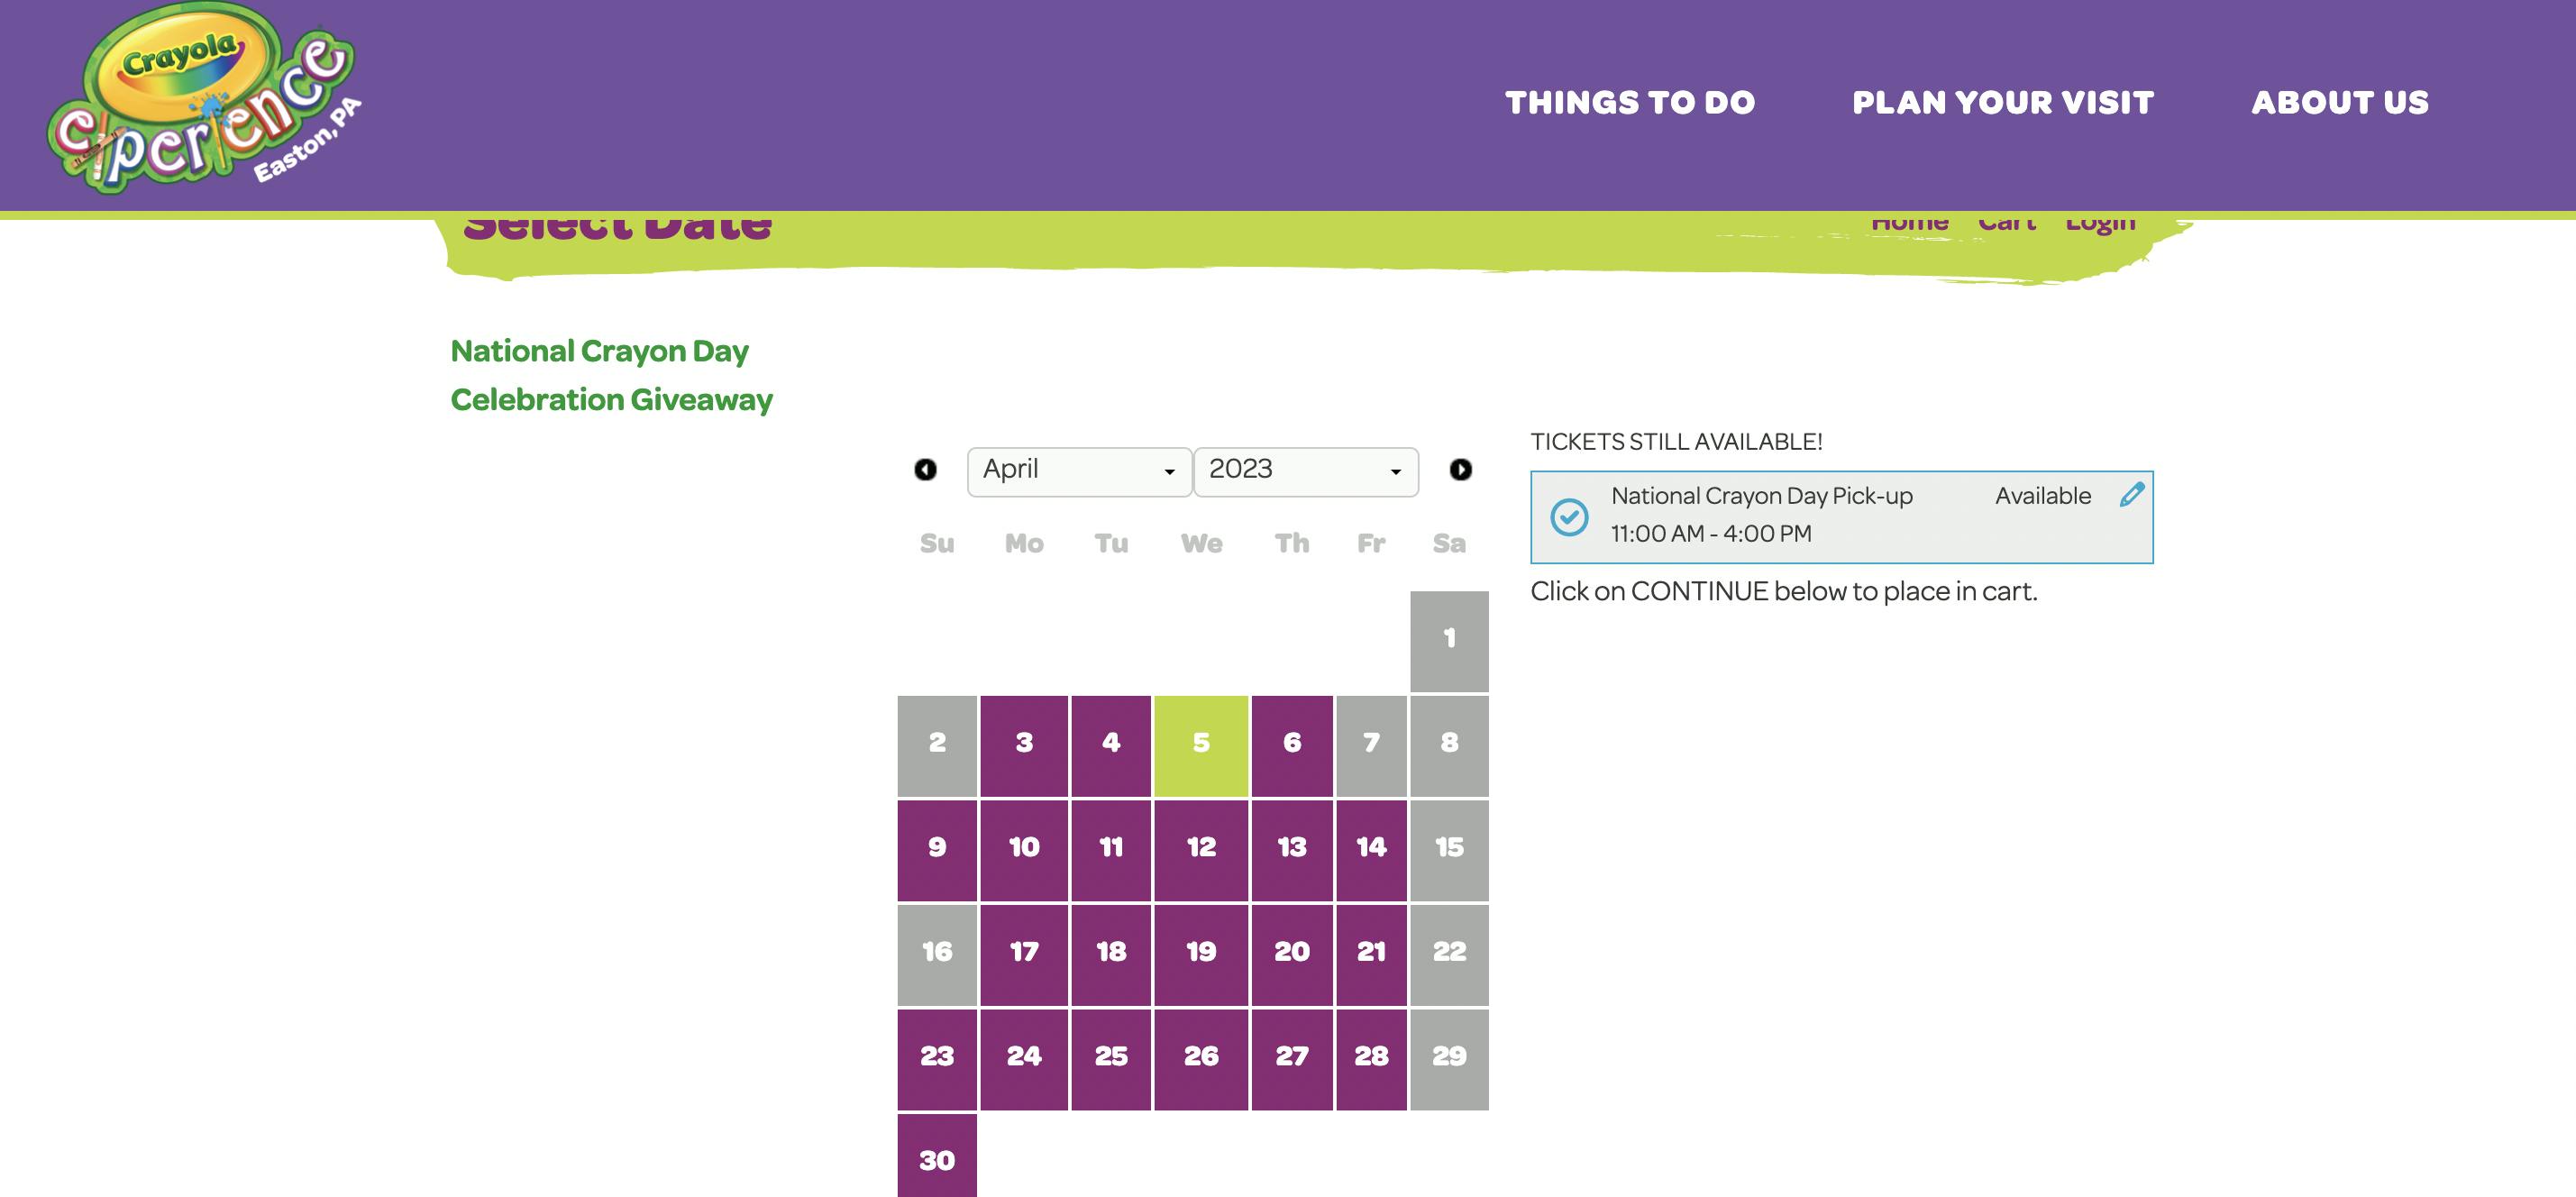Open About Us menu
Viewport: 2576px width, 1197px height.
(x=2340, y=103)
